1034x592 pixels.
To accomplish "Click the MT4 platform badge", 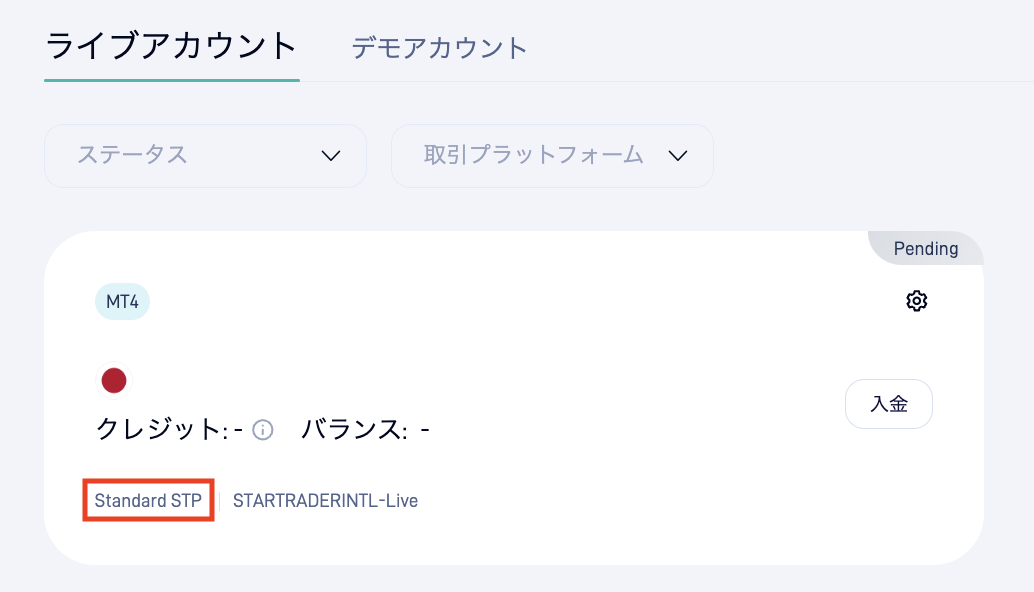I will pos(123,301).
